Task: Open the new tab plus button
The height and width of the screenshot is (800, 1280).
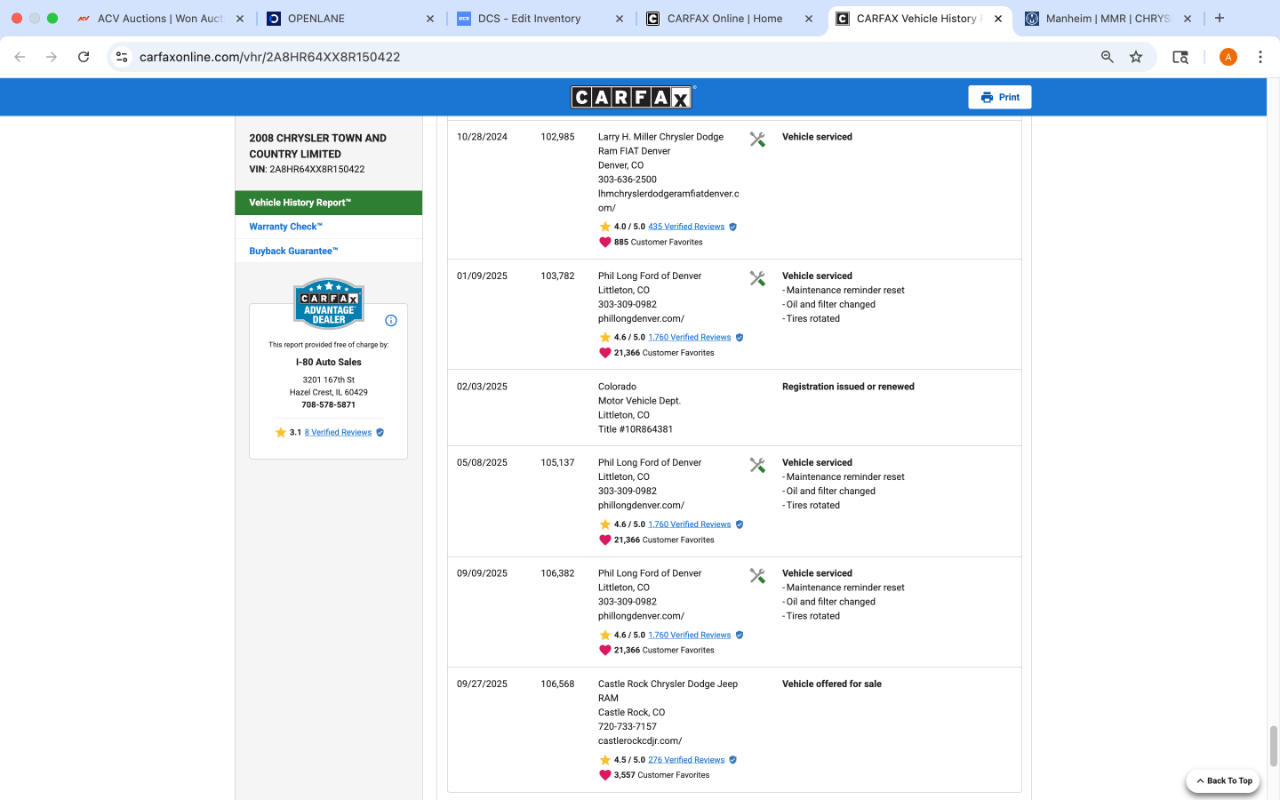Action: (x=1219, y=18)
